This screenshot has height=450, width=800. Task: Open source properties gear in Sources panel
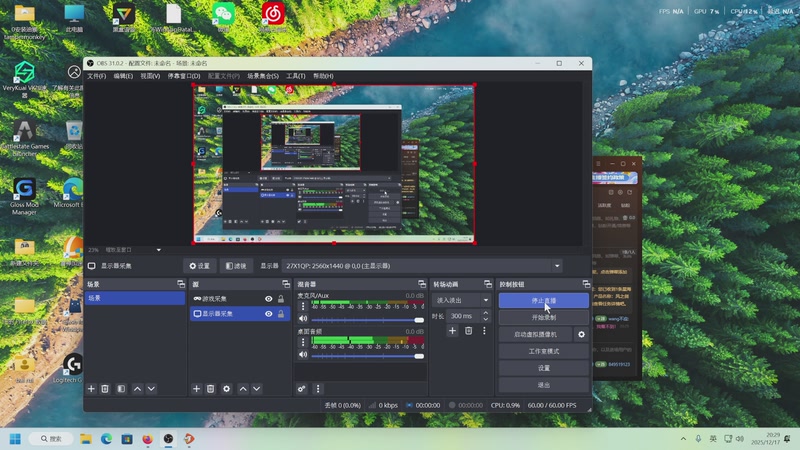click(x=227, y=389)
